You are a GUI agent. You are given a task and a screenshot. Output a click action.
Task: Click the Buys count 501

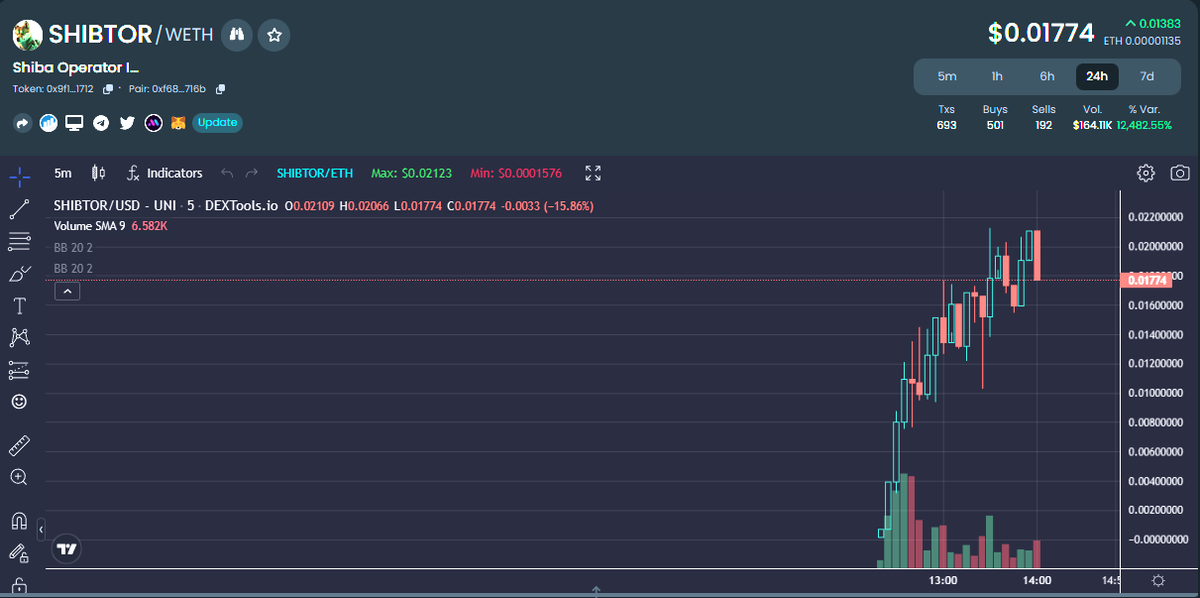[995, 125]
